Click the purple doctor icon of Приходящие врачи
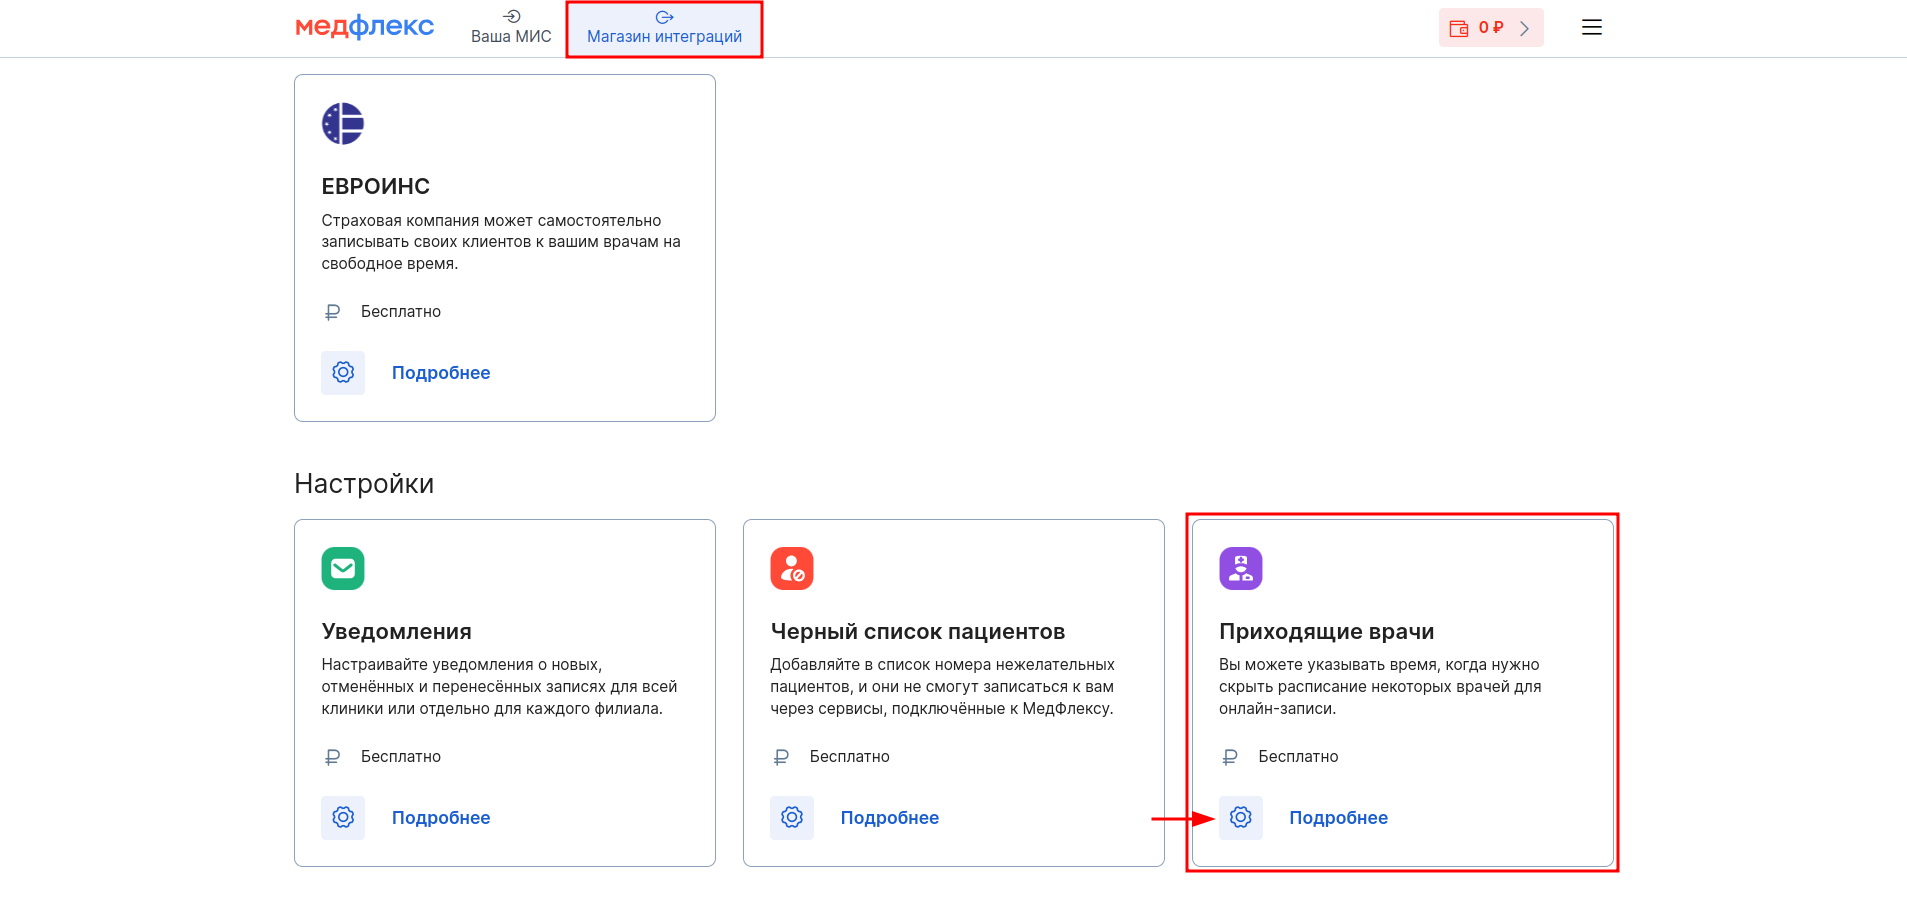 (1241, 568)
